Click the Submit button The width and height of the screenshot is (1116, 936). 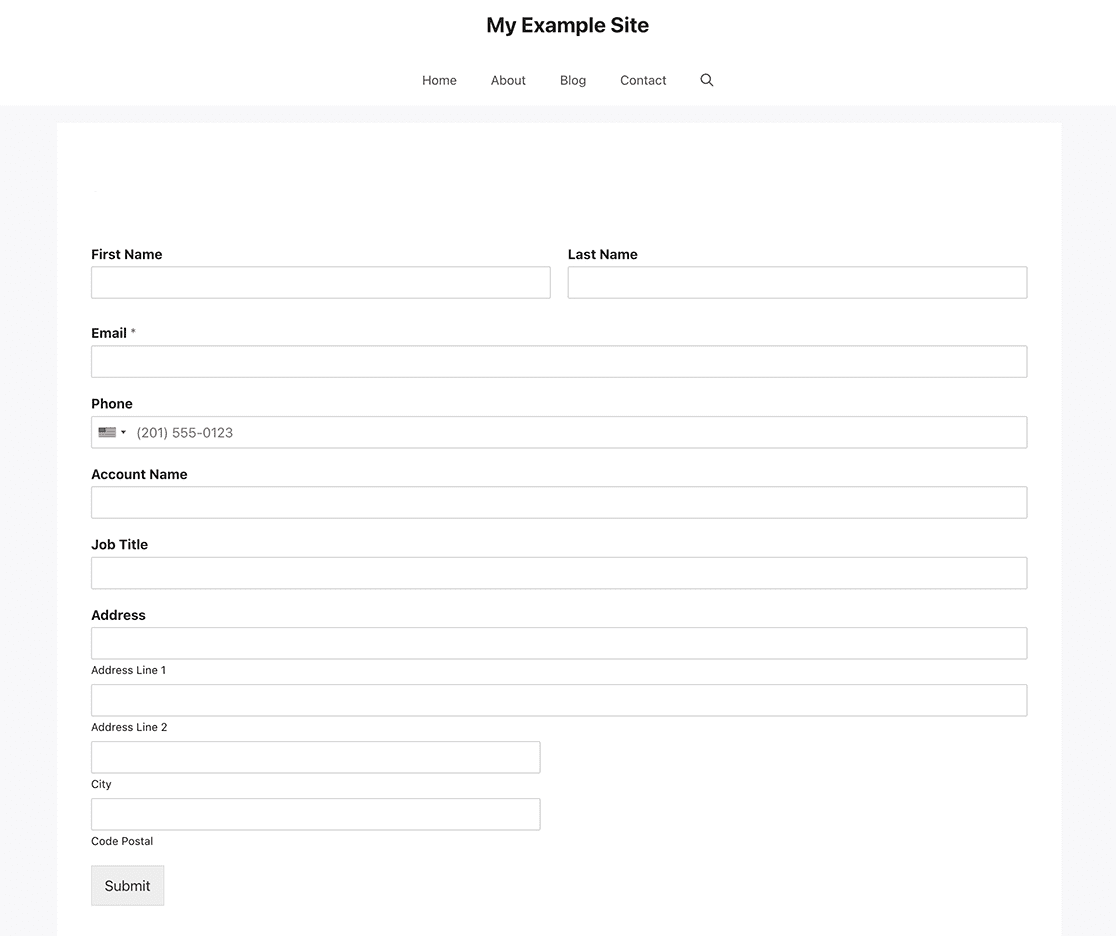click(127, 885)
